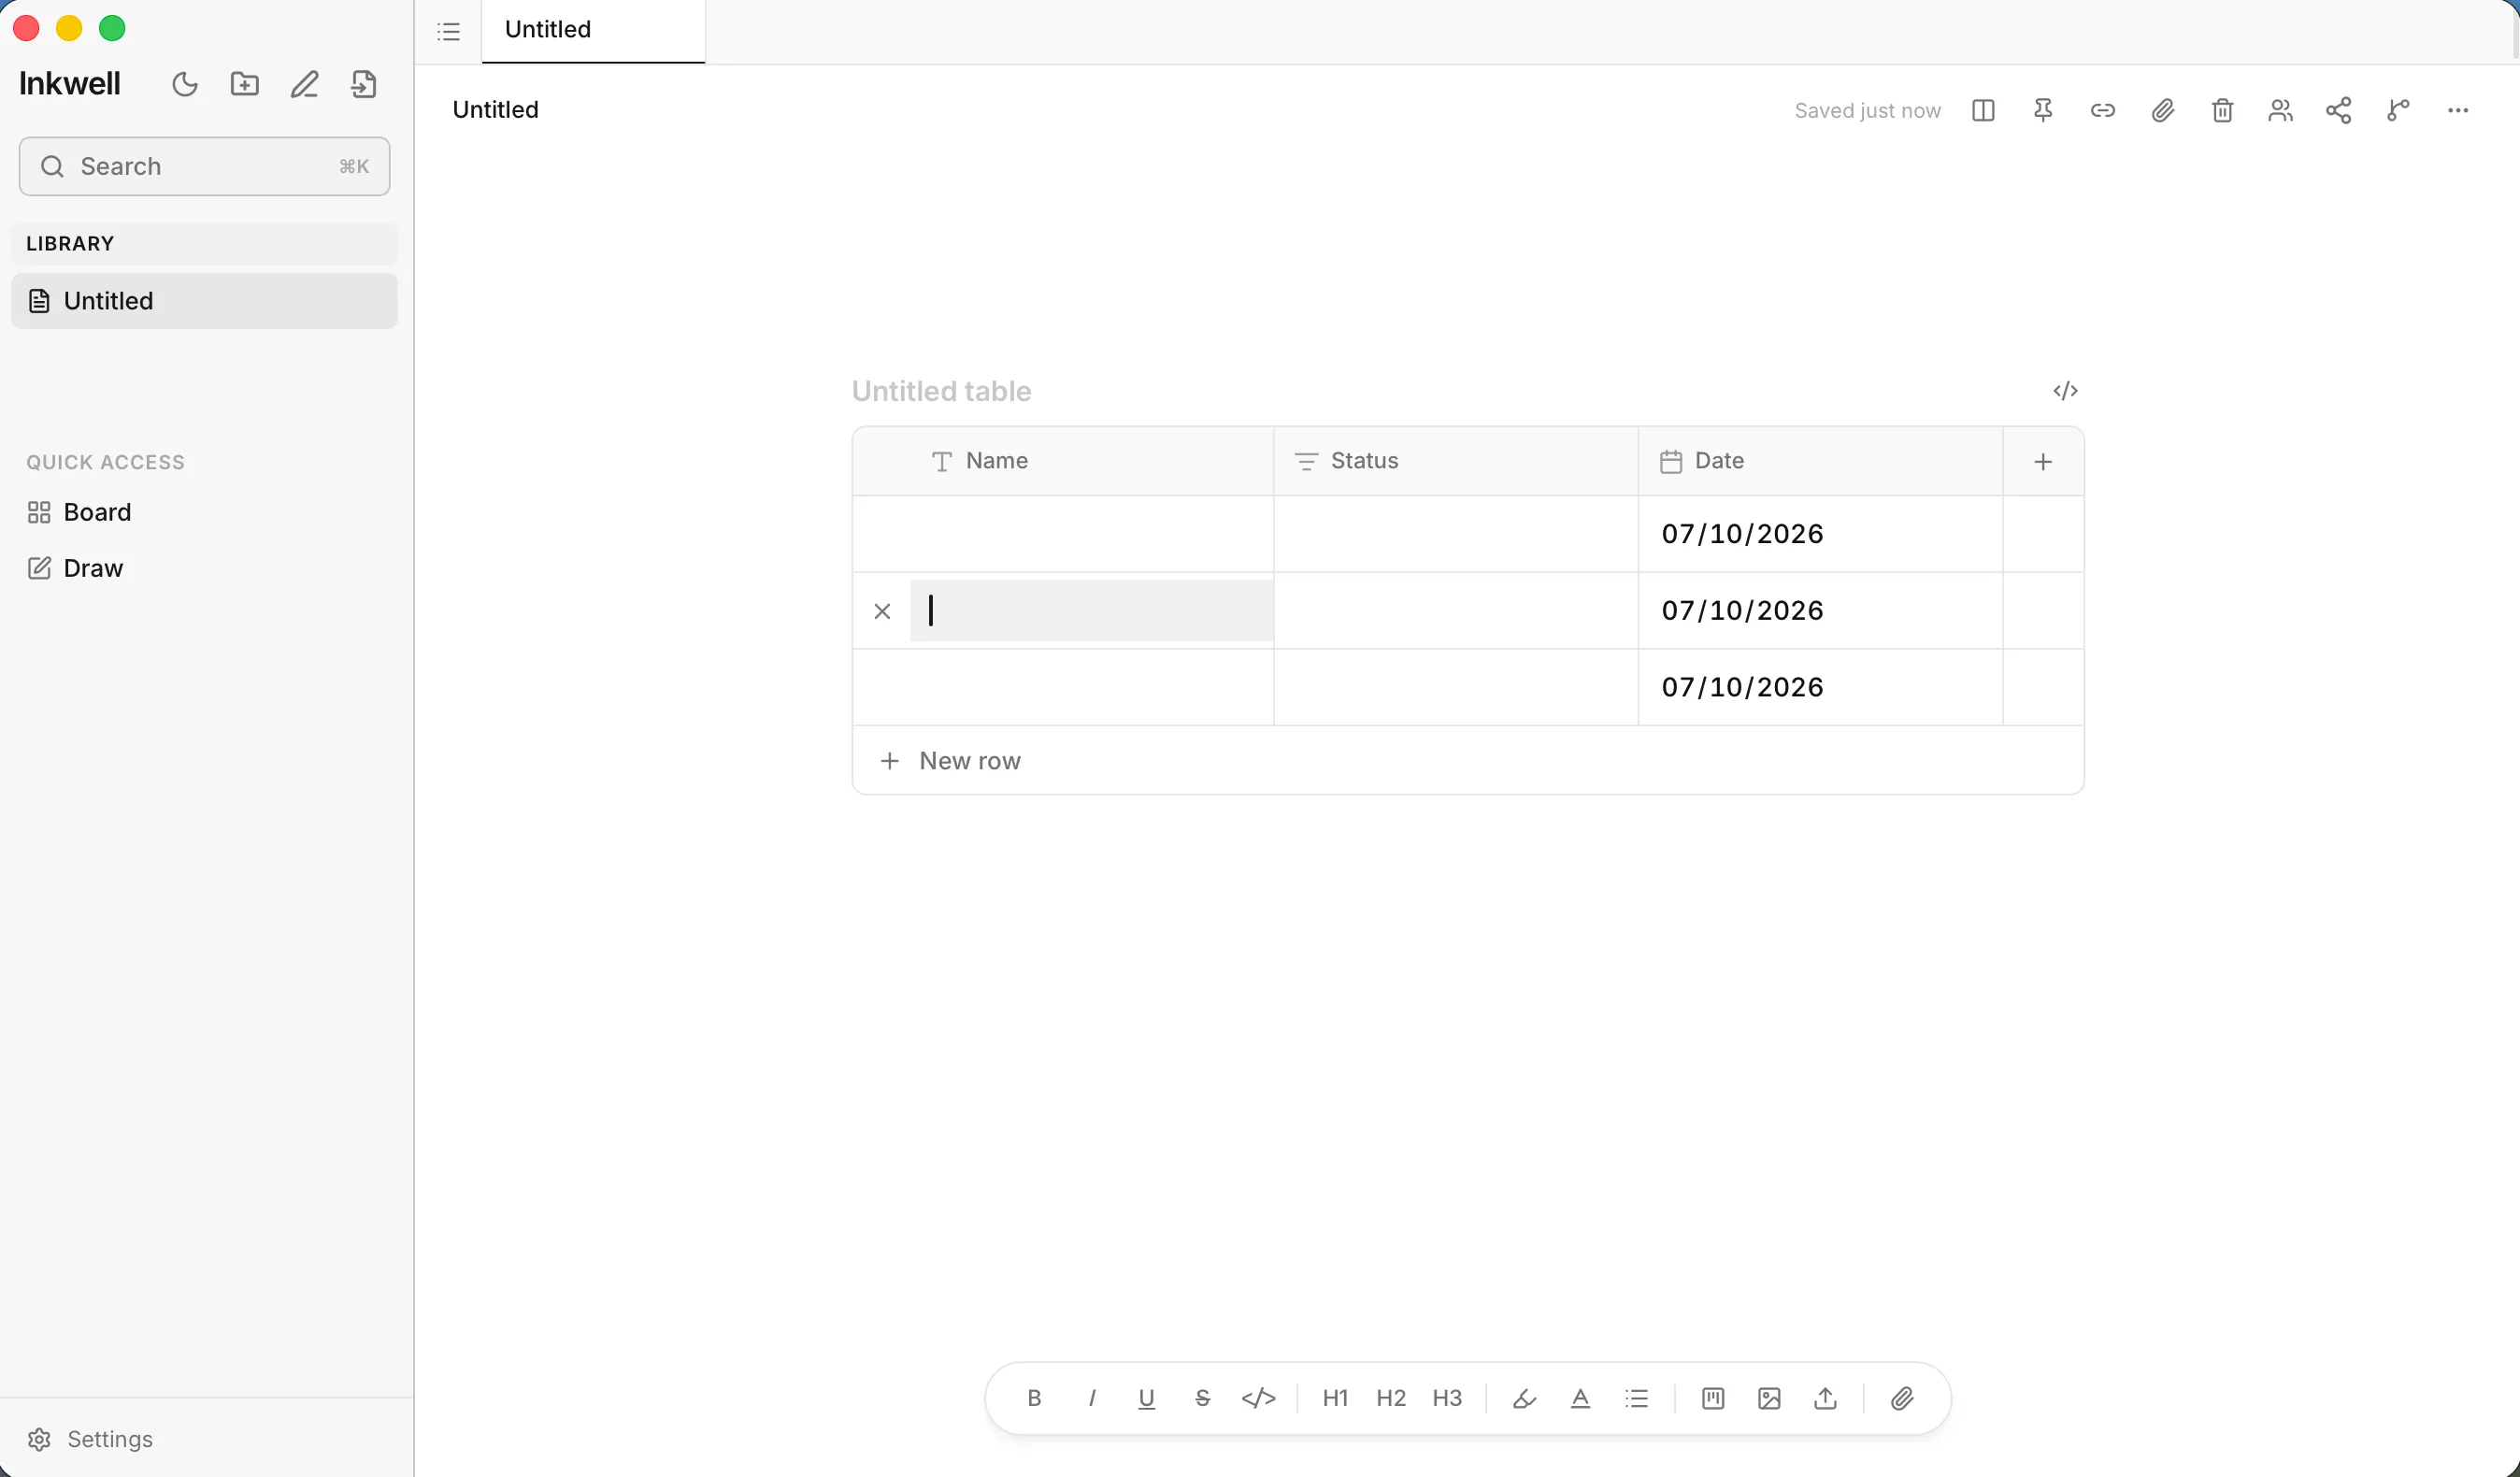This screenshot has width=2520, height=1477.
Task: Delete the note with trash icon
Action: [2222, 110]
